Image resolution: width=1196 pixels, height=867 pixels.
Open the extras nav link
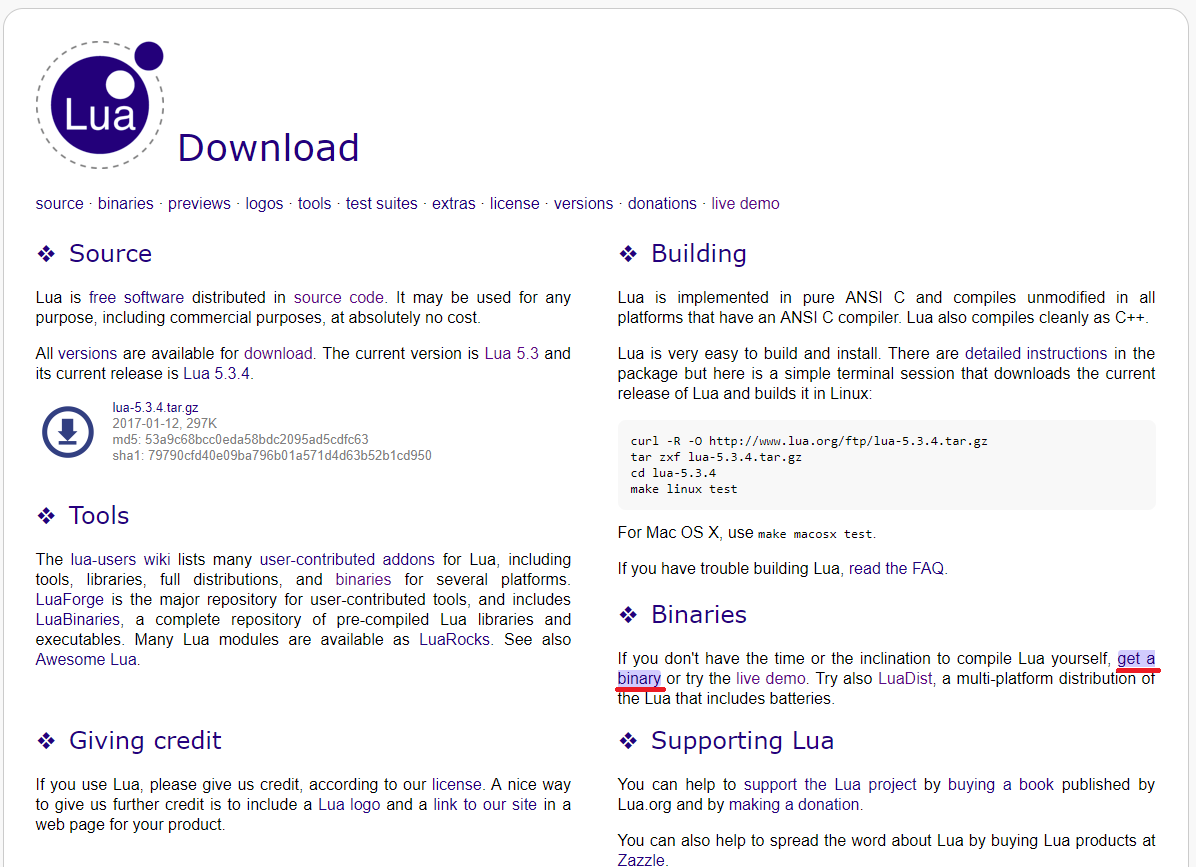[454, 204]
